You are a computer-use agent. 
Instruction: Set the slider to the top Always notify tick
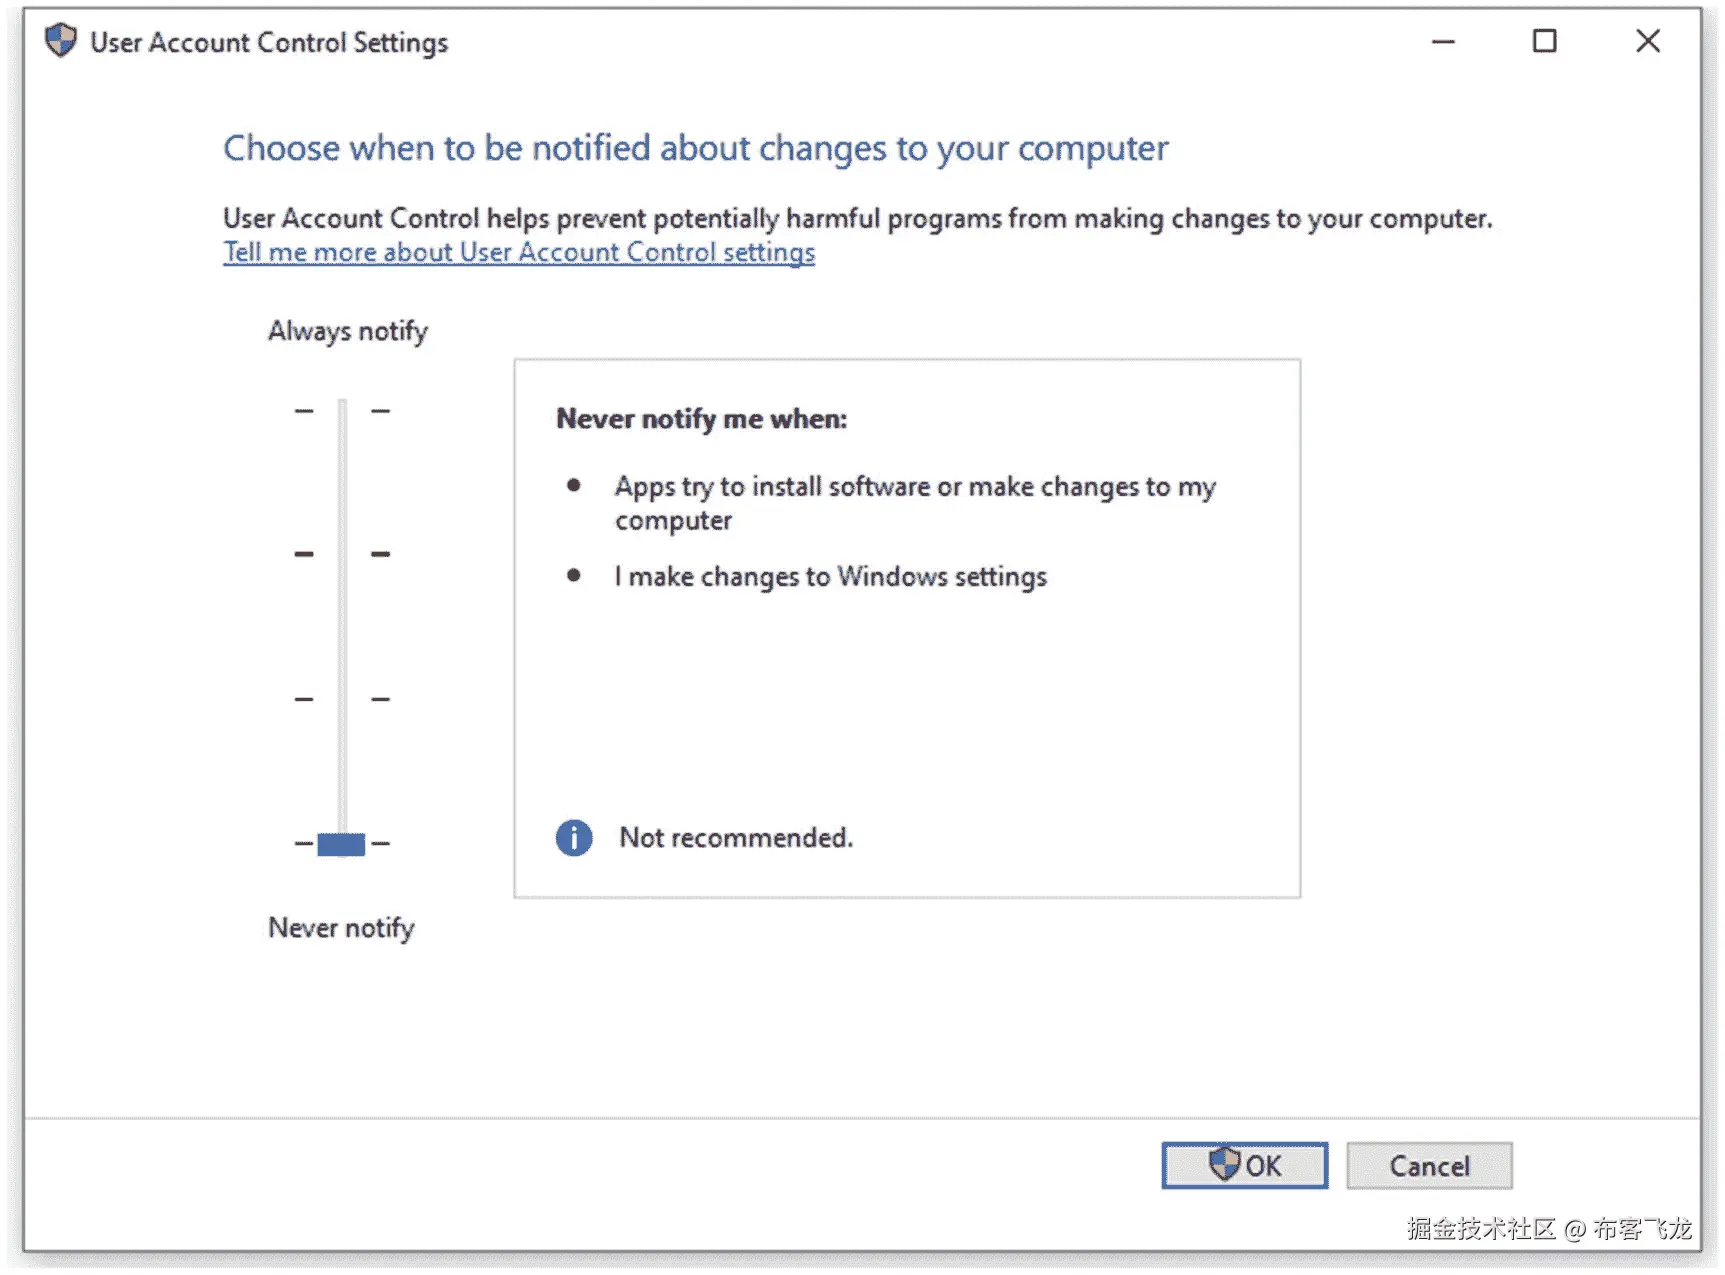[x=342, y=410]
